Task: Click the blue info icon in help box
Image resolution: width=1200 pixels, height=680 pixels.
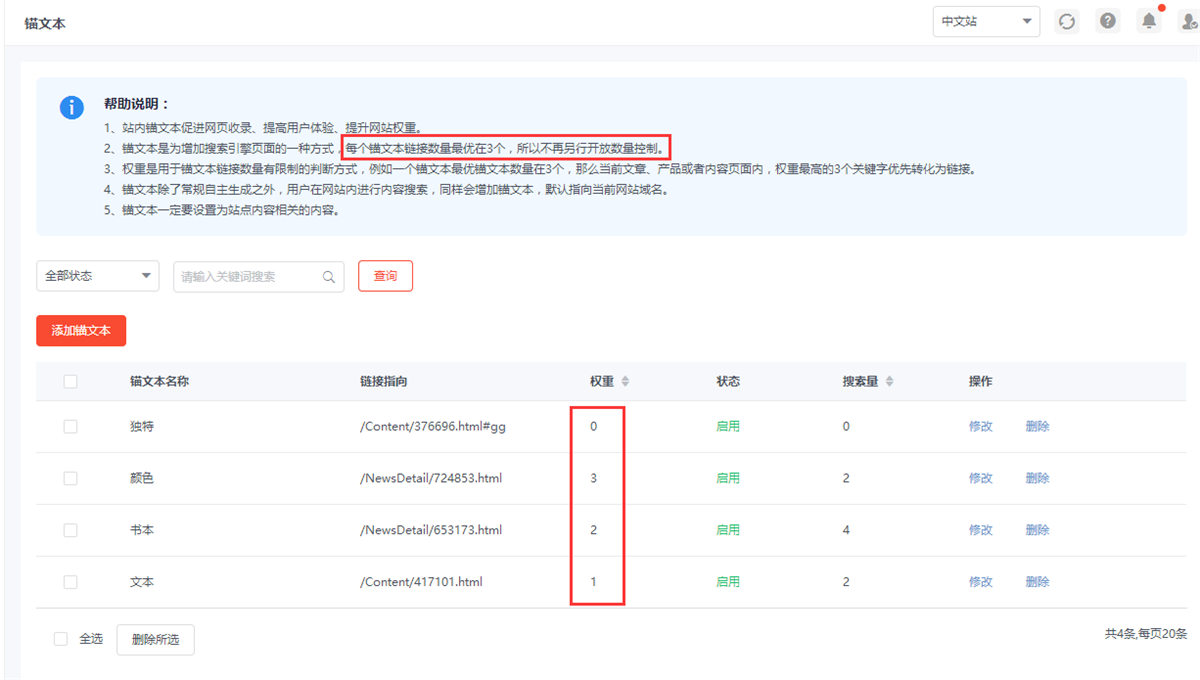Action: tap(71, 107)
